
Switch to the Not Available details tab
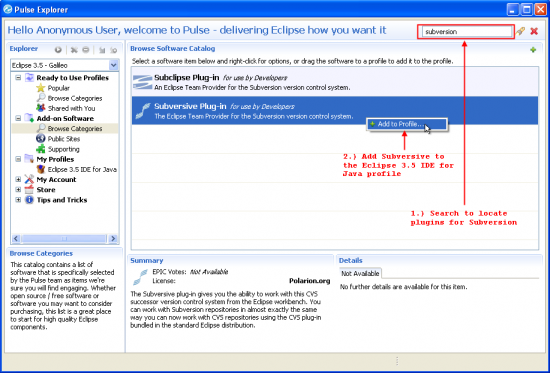point(360,273)
